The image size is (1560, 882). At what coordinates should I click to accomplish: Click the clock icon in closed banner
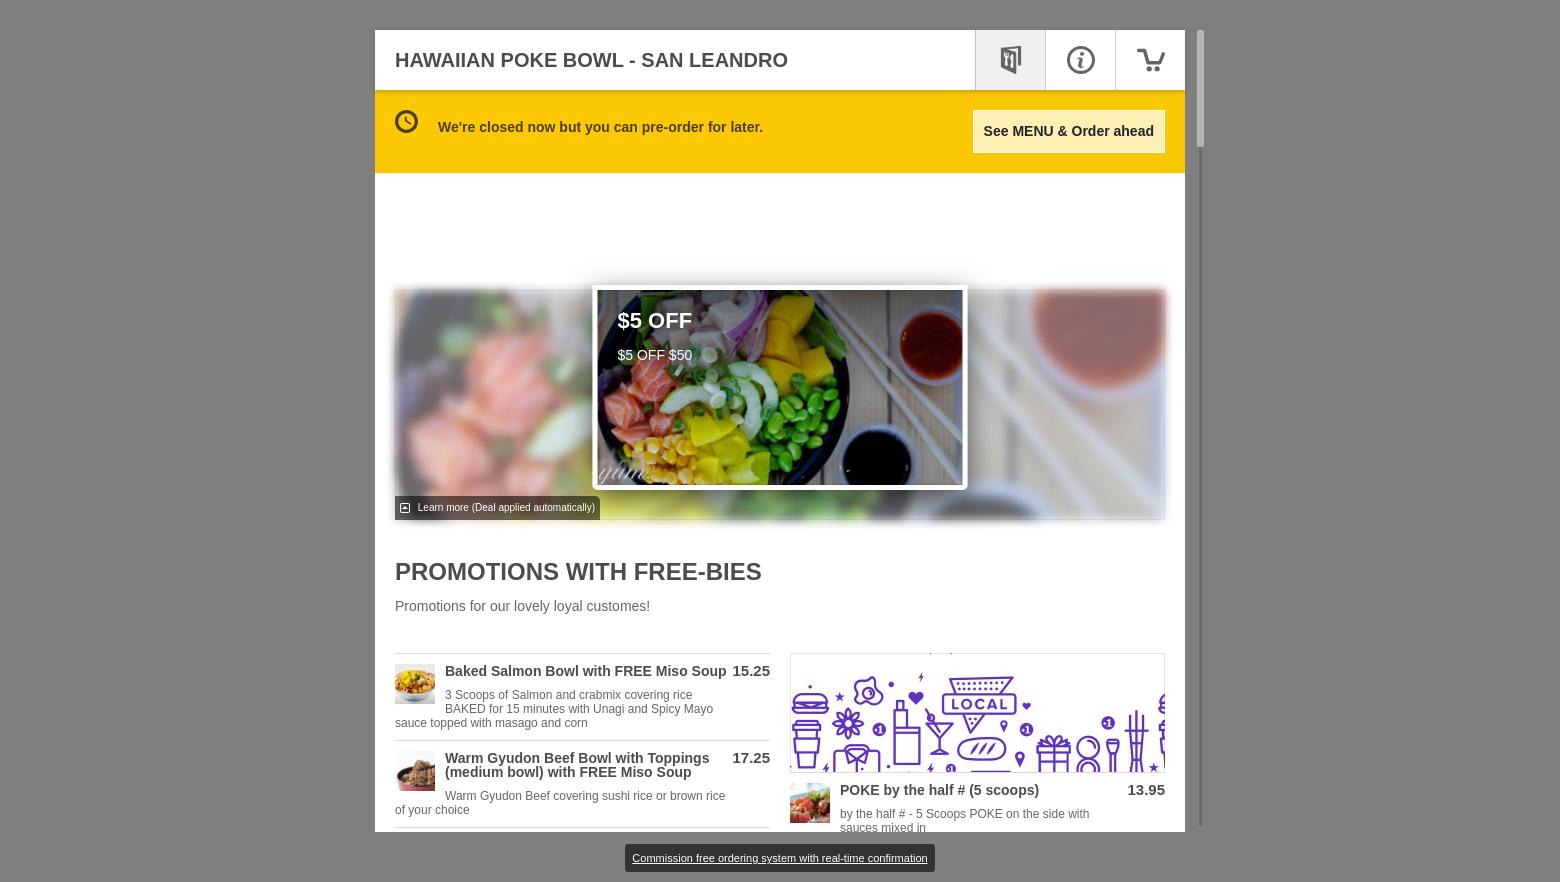click(406, 122)
